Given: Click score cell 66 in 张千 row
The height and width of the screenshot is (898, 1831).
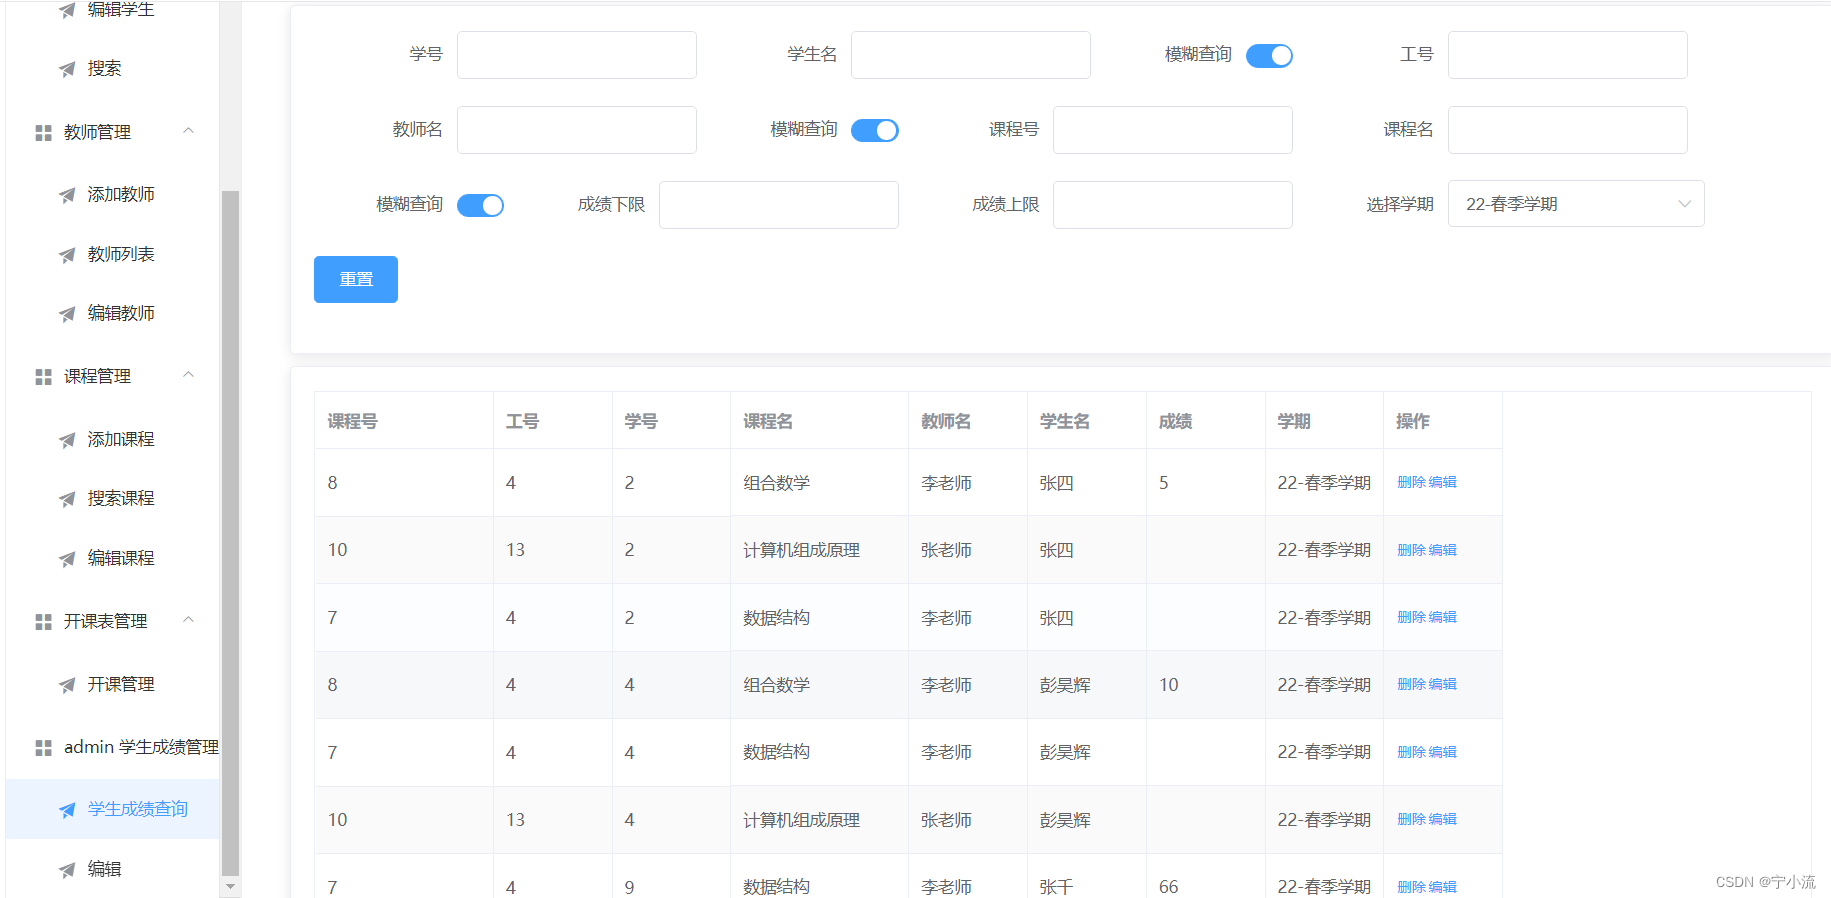Looking at the screenshot, I should pos(1168,887).
